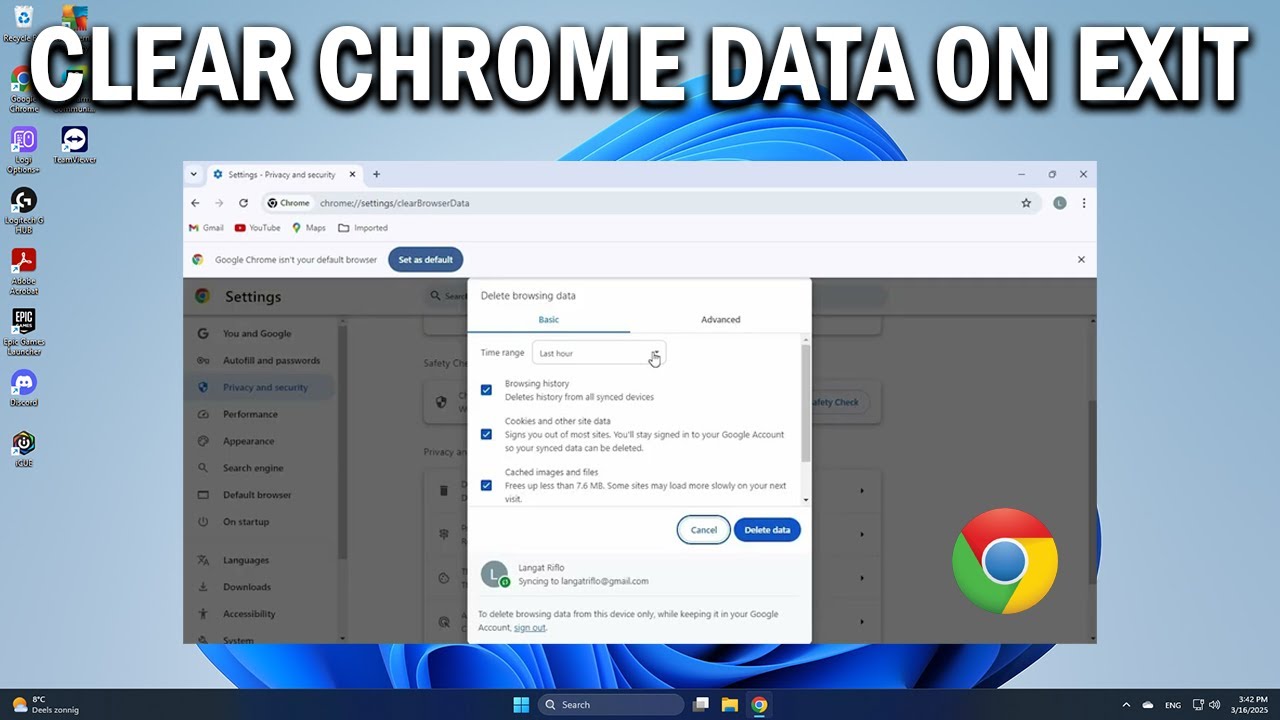Open Performance settings
The height and width of the screenshot is (720, 1280).
pyautogui.click(x=250, y=415)
